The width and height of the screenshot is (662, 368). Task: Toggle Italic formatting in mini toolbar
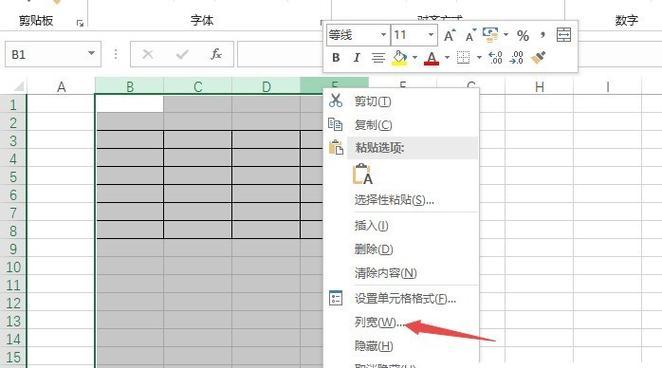pos(357,57)
